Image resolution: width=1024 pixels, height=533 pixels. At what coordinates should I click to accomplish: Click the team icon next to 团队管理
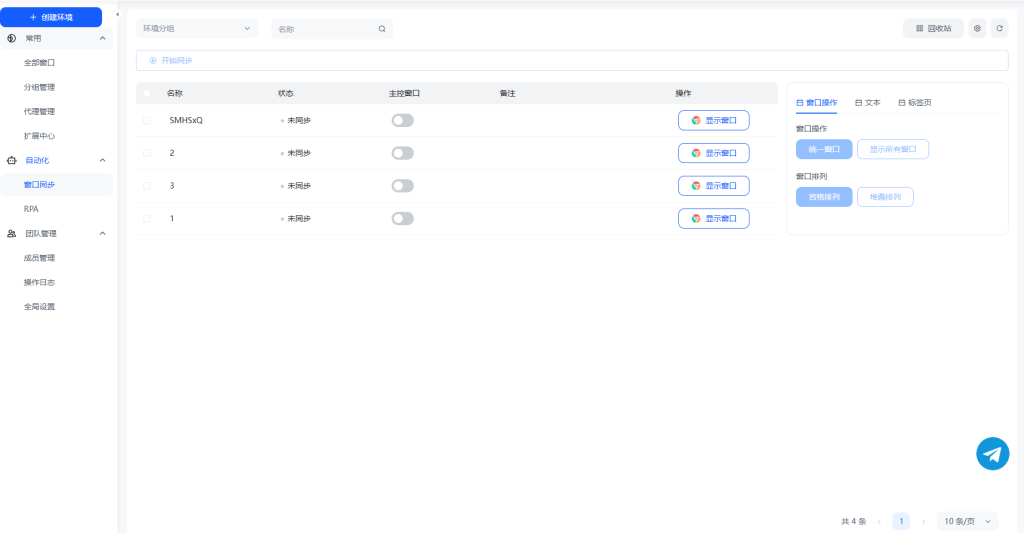tap(11, 233)
